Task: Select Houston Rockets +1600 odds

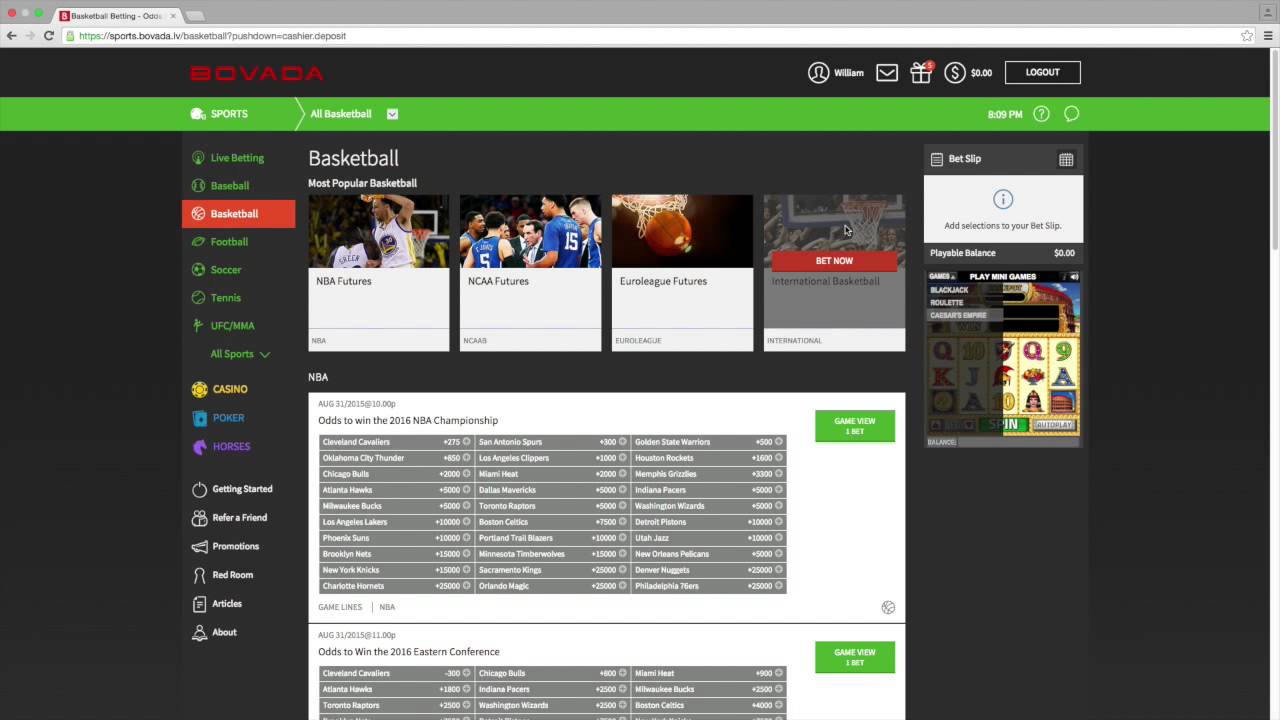Action: (709, 458)
